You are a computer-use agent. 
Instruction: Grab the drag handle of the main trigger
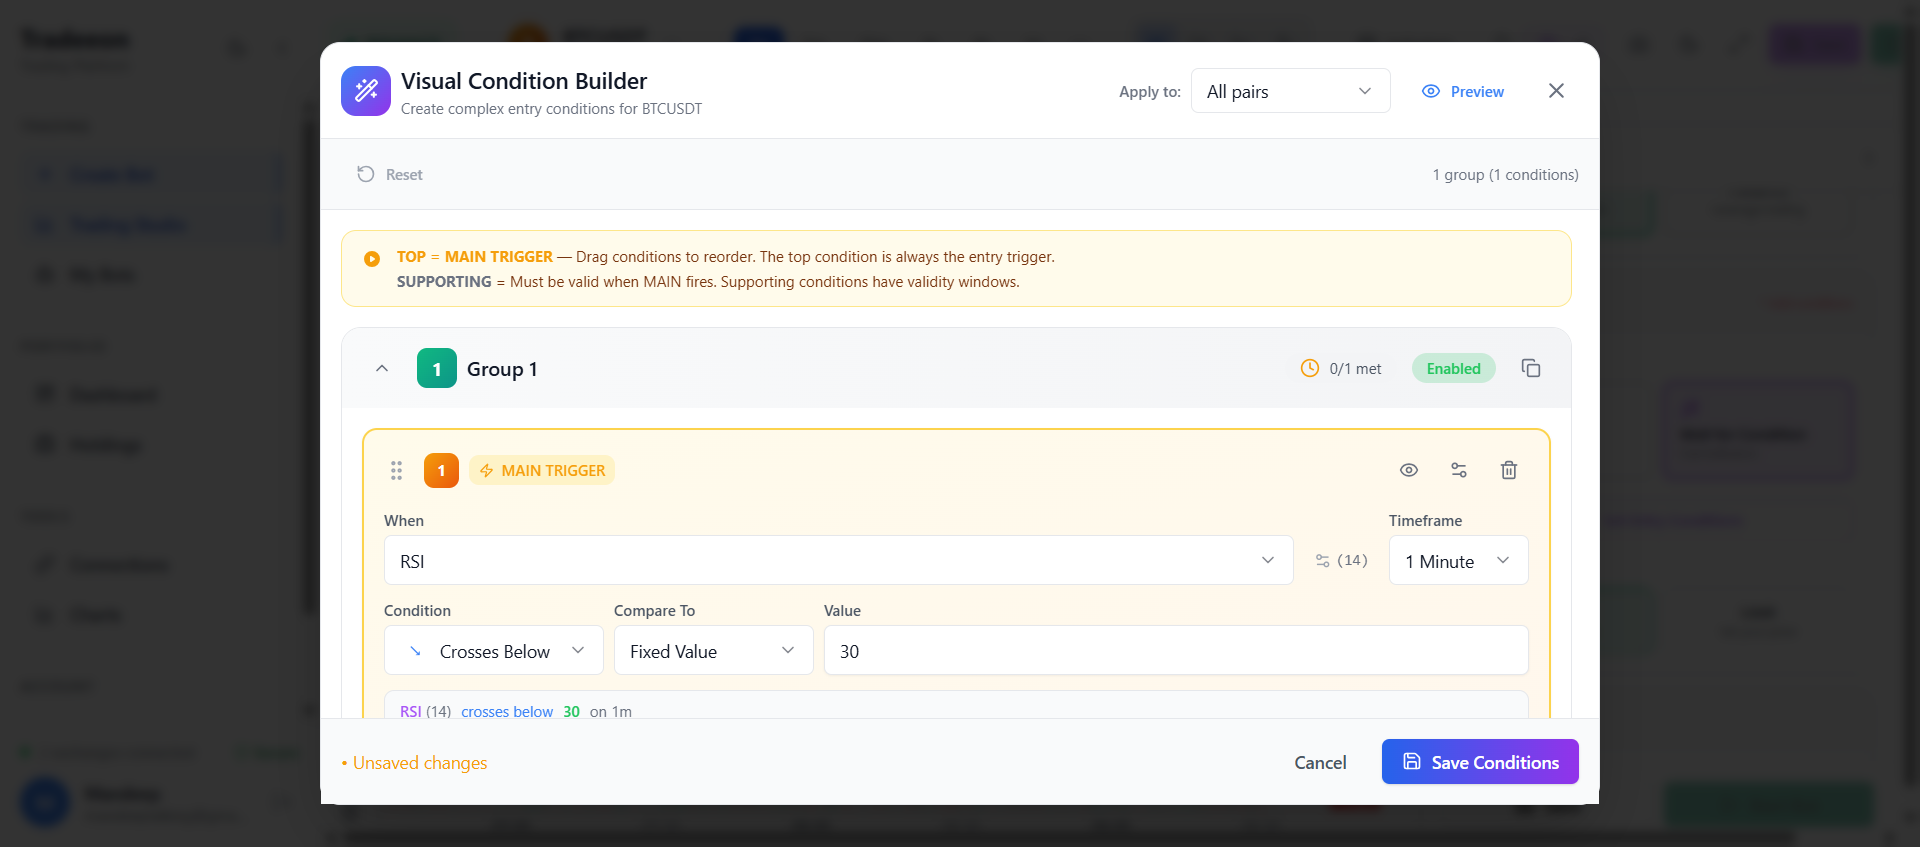pyautogui.click(x=396, y=470)
